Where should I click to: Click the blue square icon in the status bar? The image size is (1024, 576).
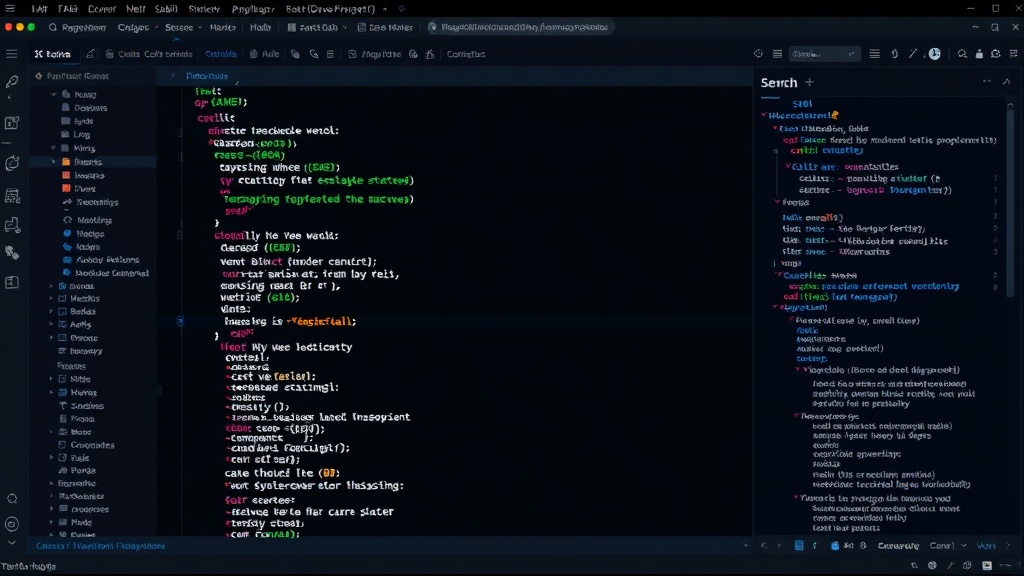coord(799,545)
